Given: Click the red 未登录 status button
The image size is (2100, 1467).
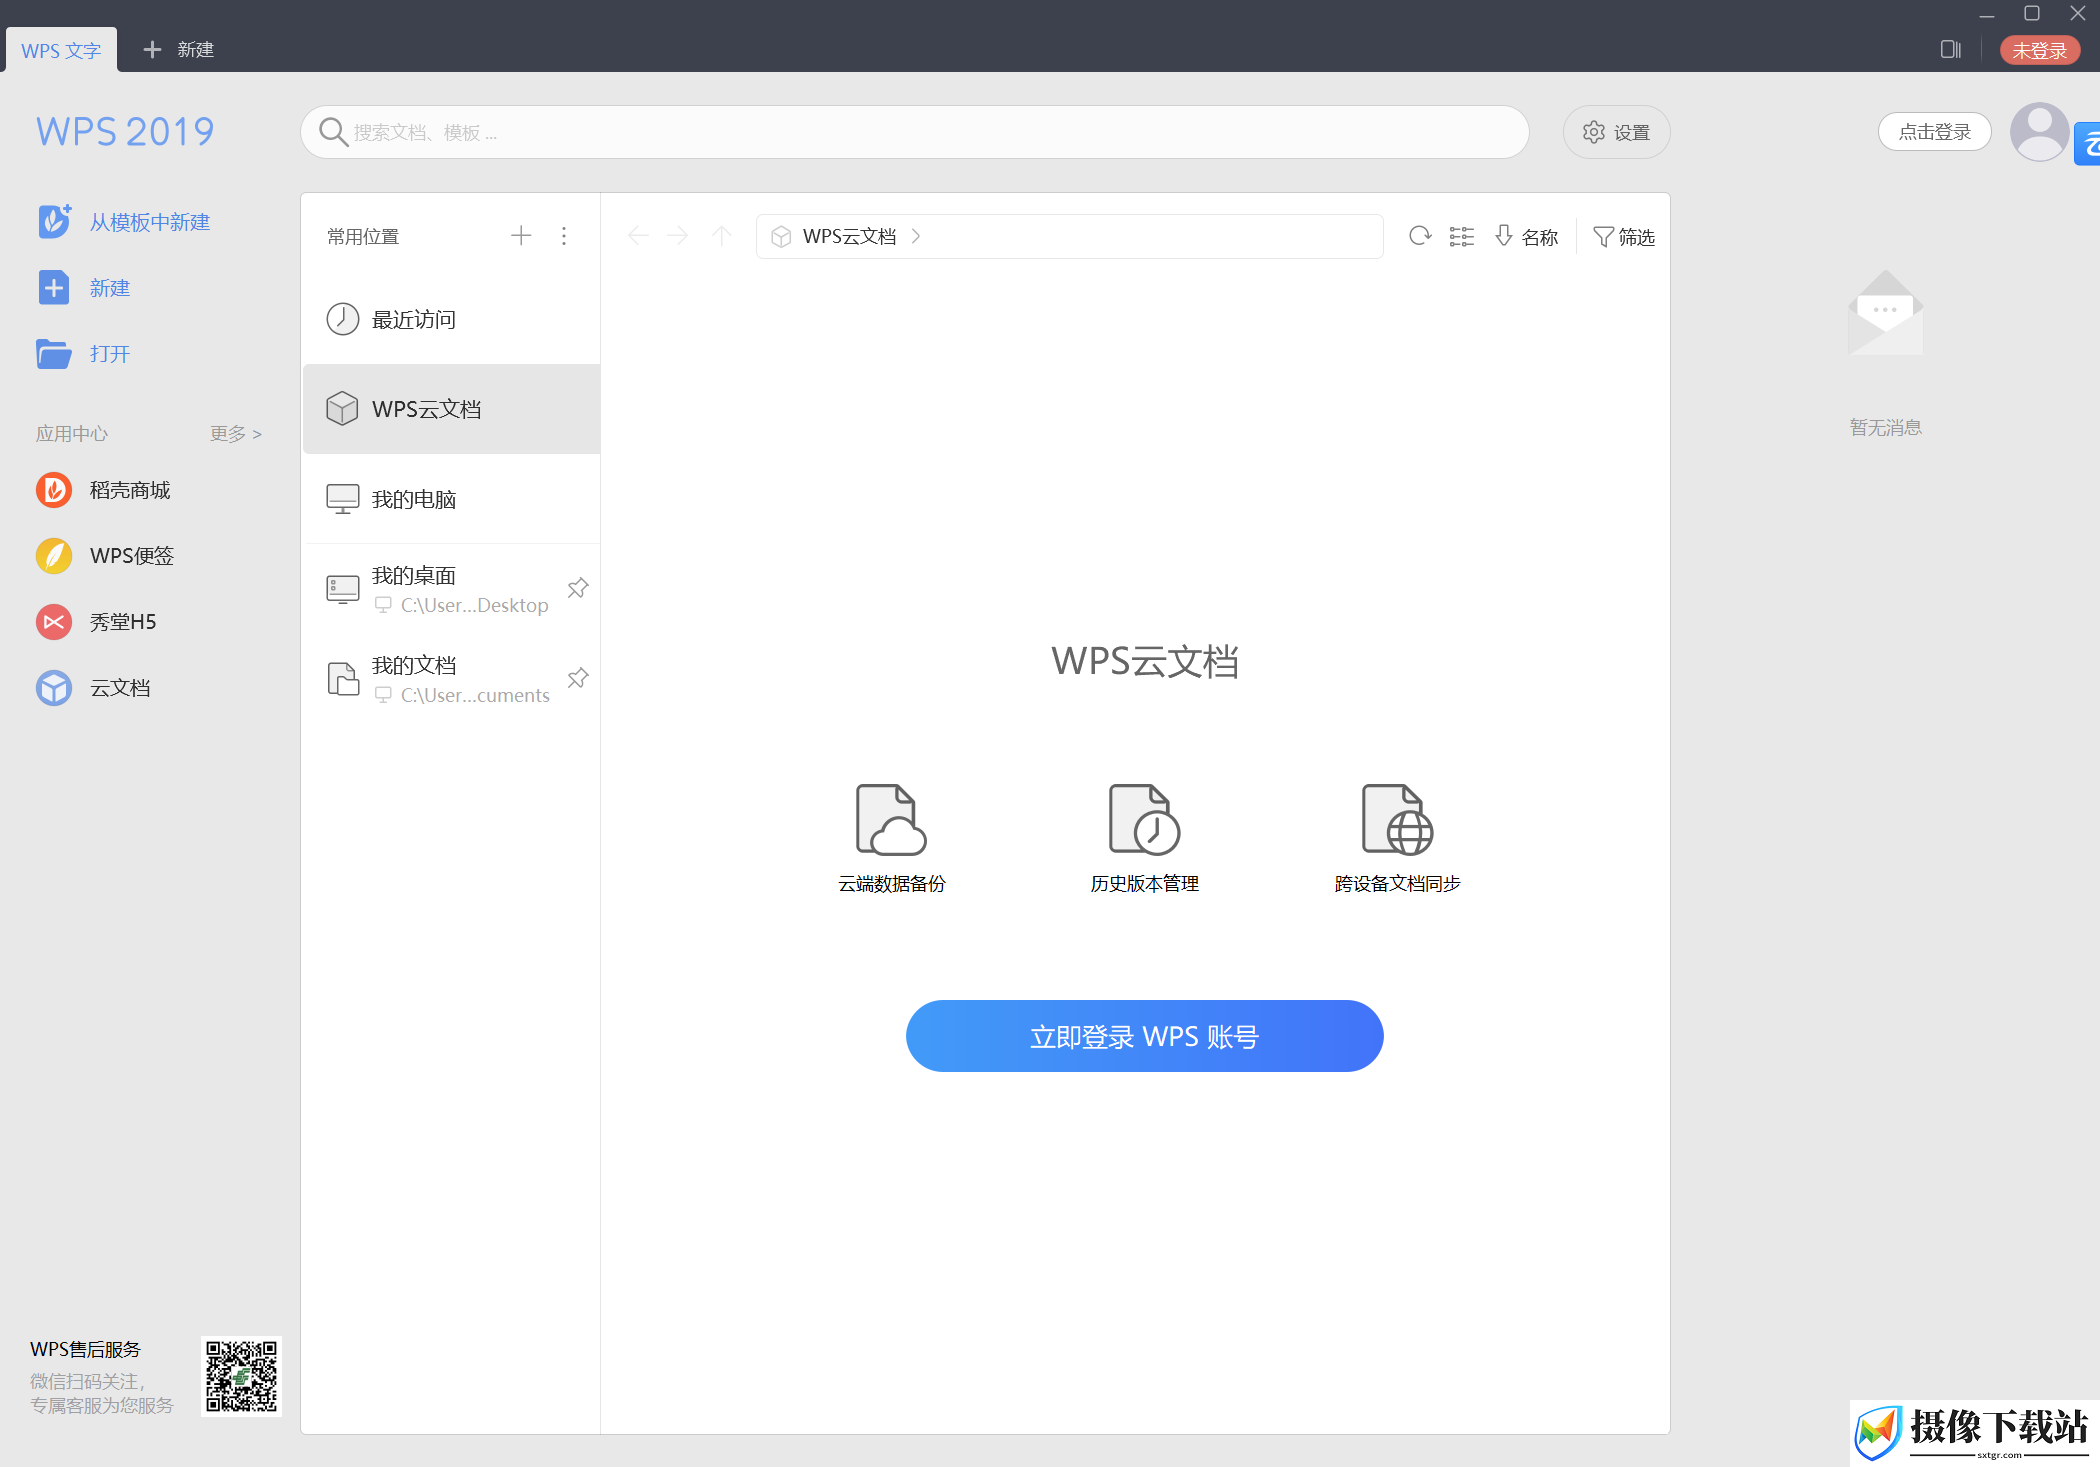Looking at the screenshot, I should coord(2040,50).
